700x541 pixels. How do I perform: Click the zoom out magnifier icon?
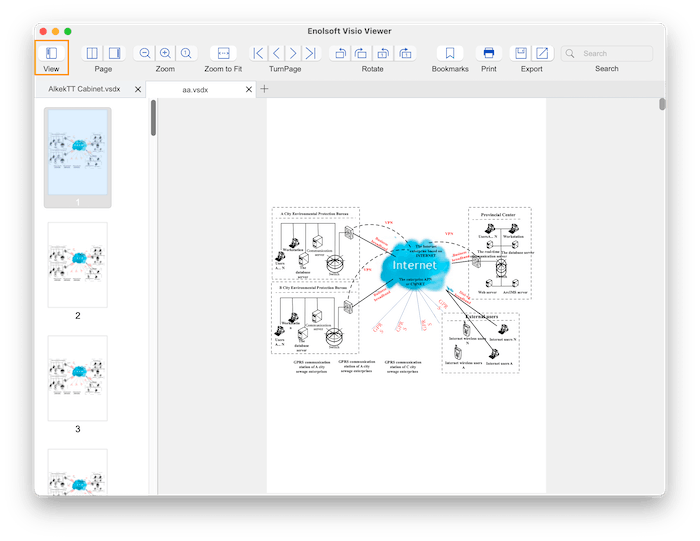[x=145, y=53]
